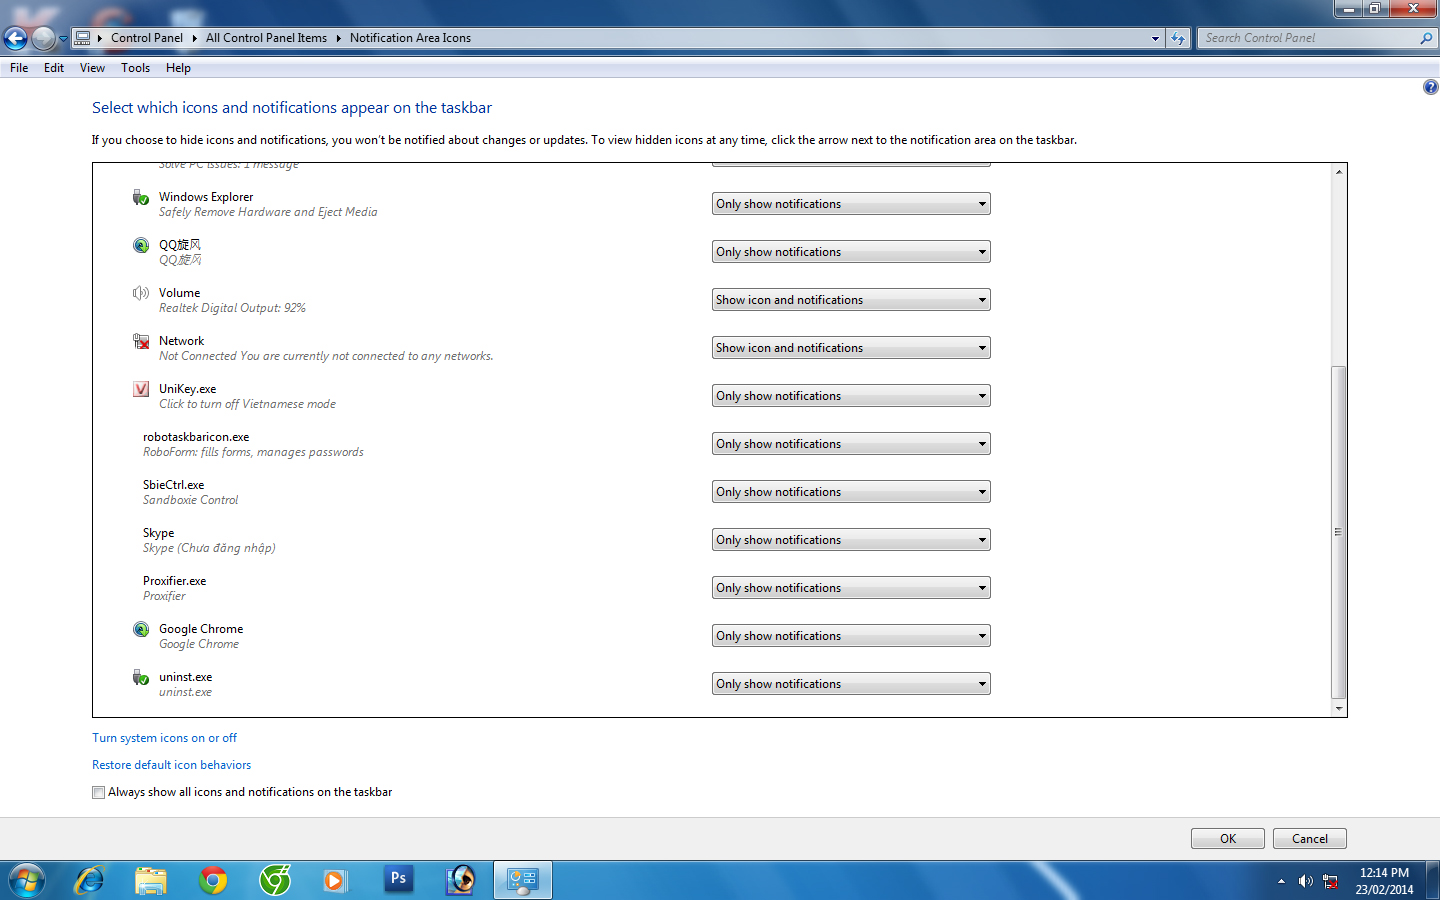Viewport: 1440px width, 900px height.
Task: Open the Volume behavior dropdown
Action: pyautogui.click(x=851, y=300)
